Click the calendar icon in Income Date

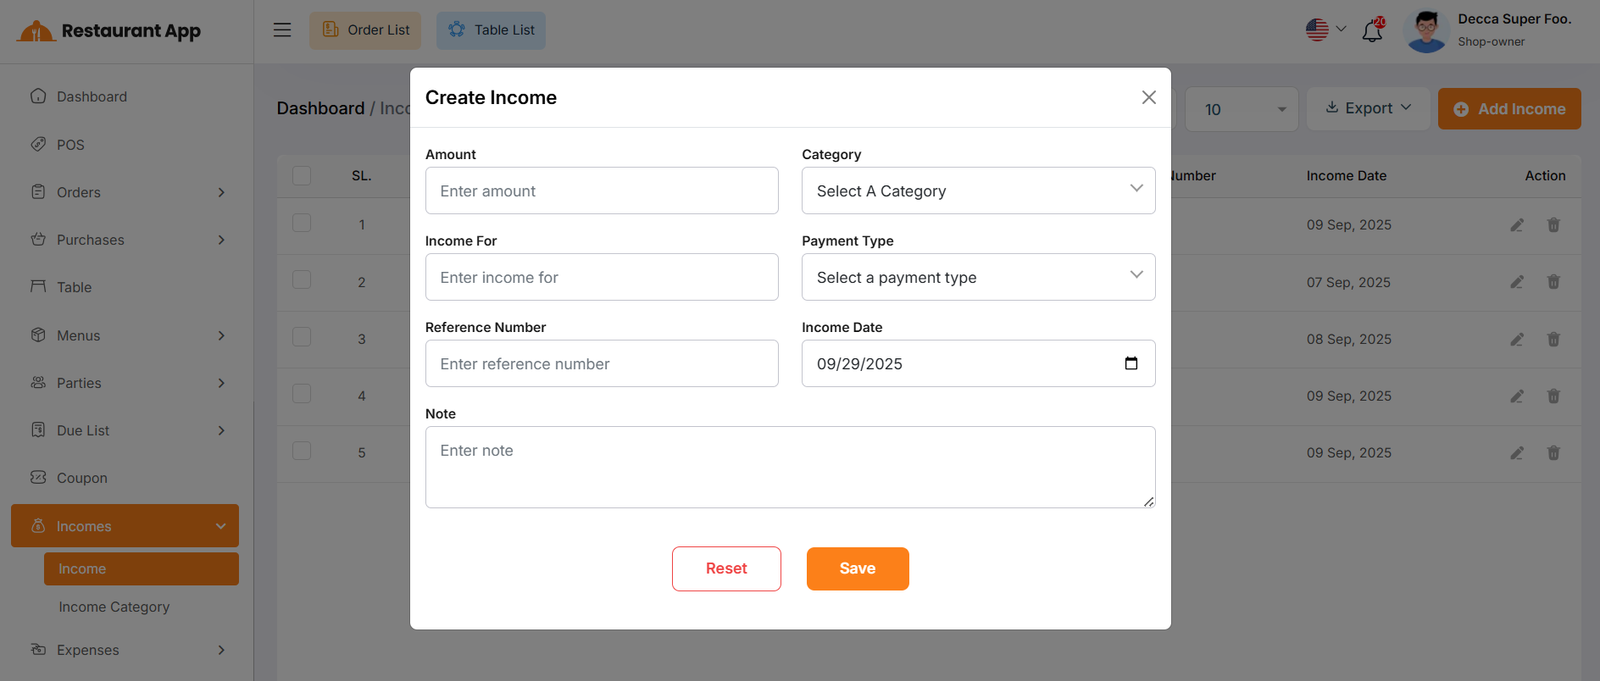coord(1131,364)
